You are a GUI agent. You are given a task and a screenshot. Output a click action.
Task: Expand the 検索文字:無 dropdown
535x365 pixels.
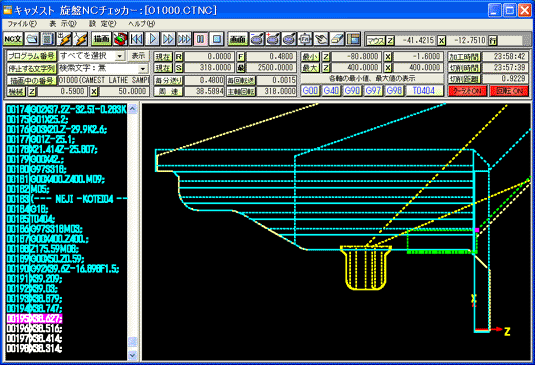[143, 69]
